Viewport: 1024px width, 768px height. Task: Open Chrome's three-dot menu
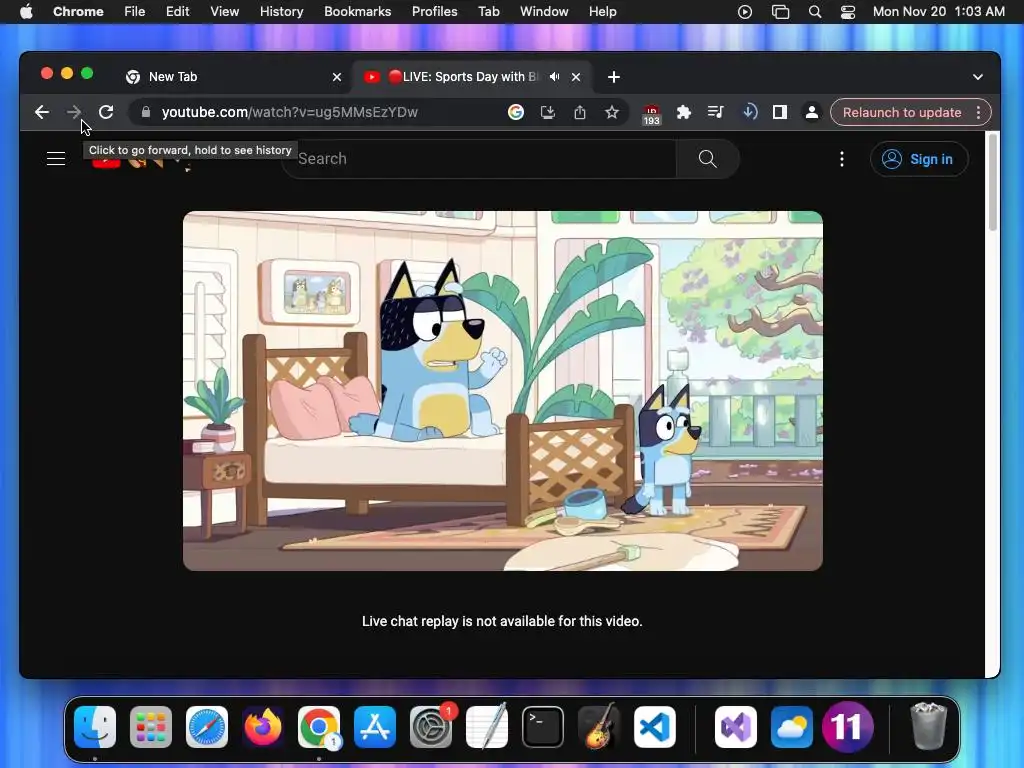[x=978, y=112]
